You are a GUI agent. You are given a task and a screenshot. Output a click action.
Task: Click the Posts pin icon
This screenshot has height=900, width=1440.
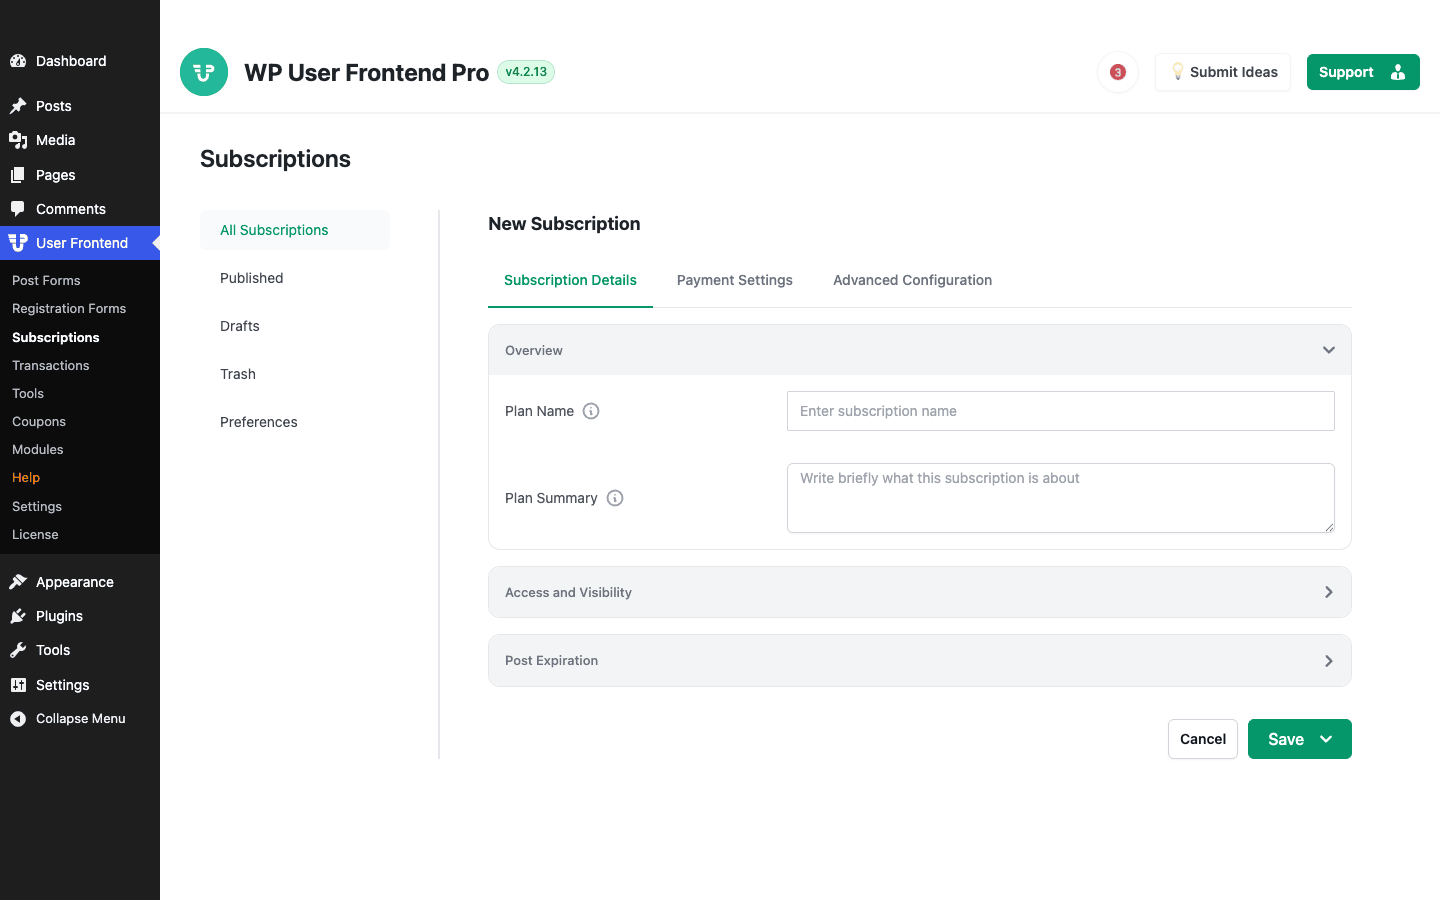click(x=18, y=106)
